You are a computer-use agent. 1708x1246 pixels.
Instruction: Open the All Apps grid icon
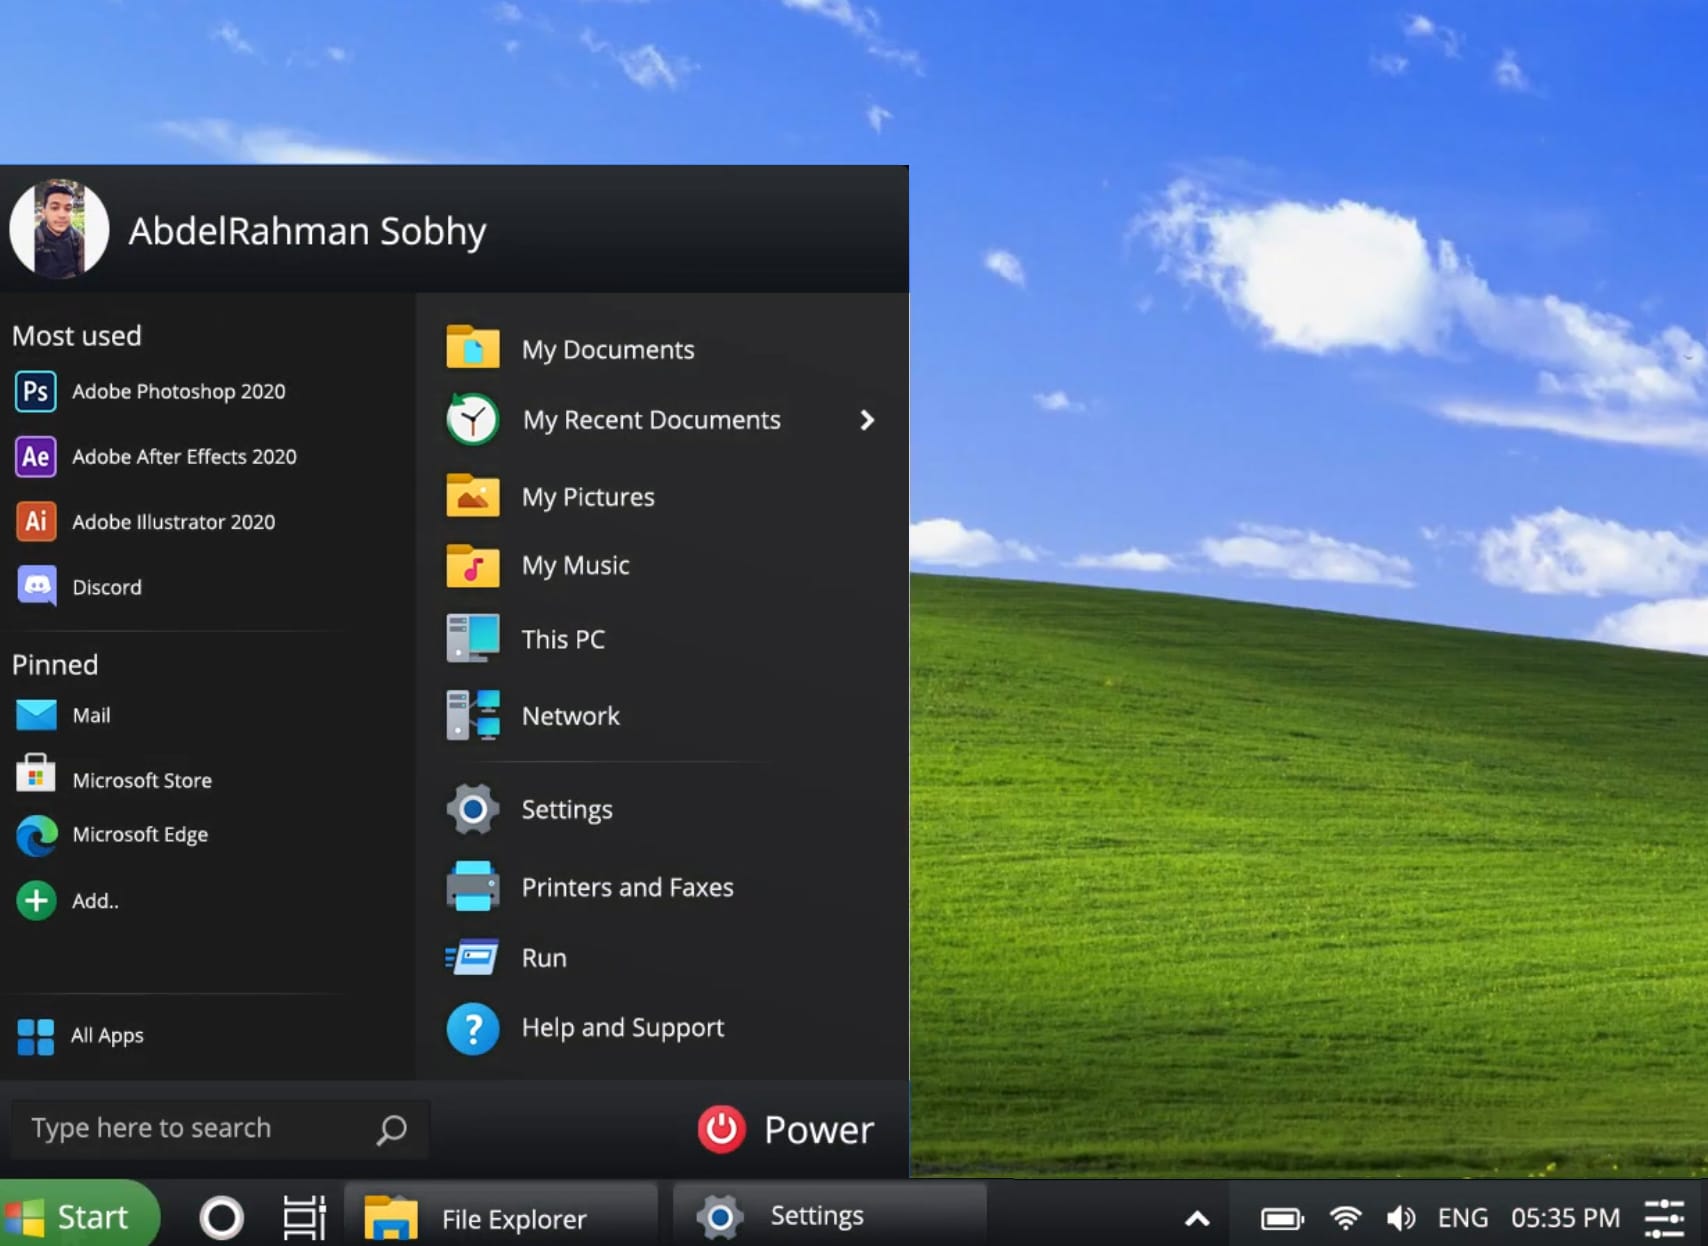tap(36, 1036)
